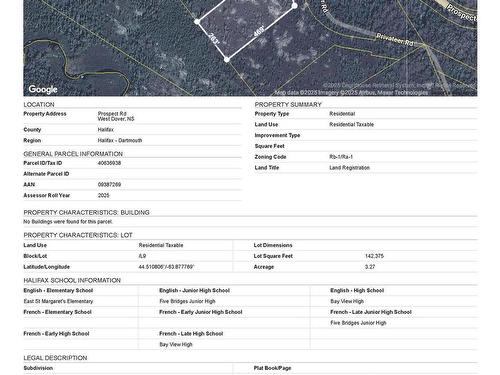Click the Acreage label
The image size is (500, 375).
(264, 267)
